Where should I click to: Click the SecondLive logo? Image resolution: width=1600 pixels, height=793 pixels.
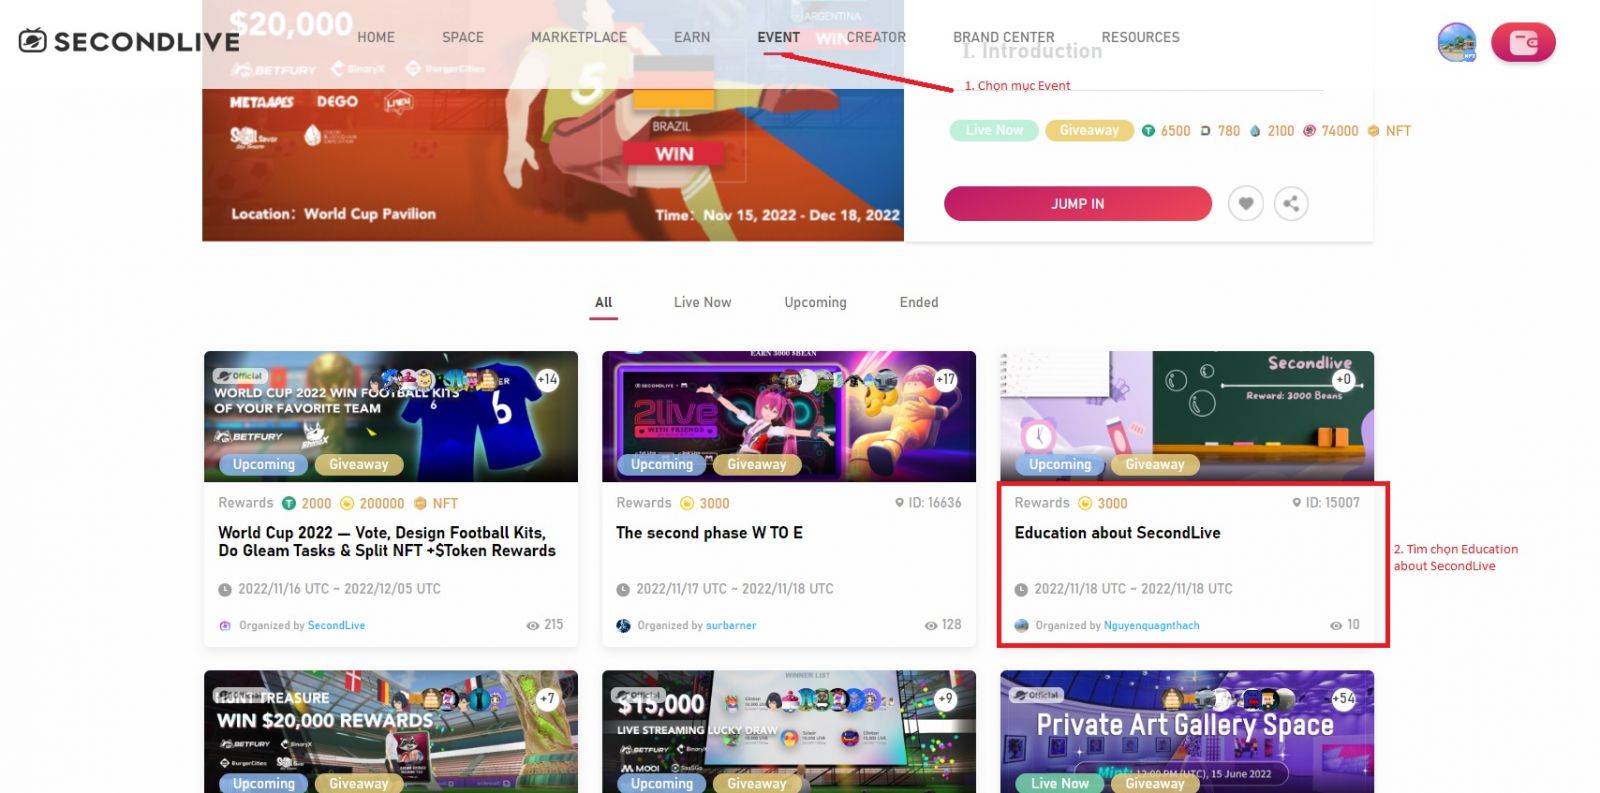click(129, 41)
